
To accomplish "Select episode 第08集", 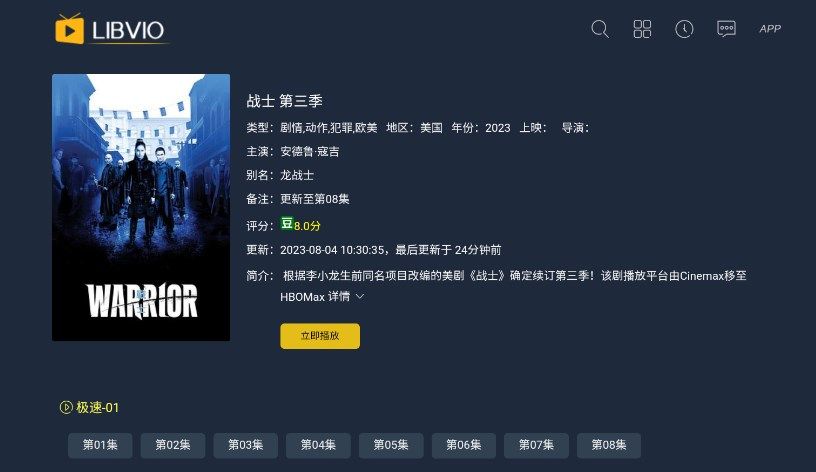I will coord(609,445).
